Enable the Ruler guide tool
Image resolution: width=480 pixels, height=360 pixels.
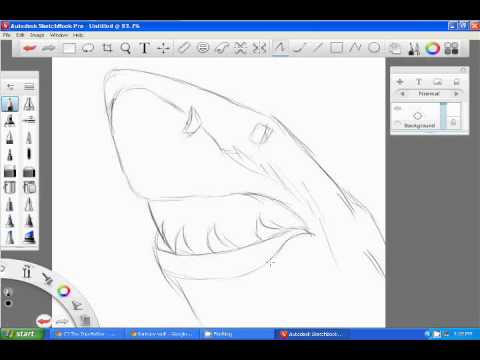coord(184,48)
